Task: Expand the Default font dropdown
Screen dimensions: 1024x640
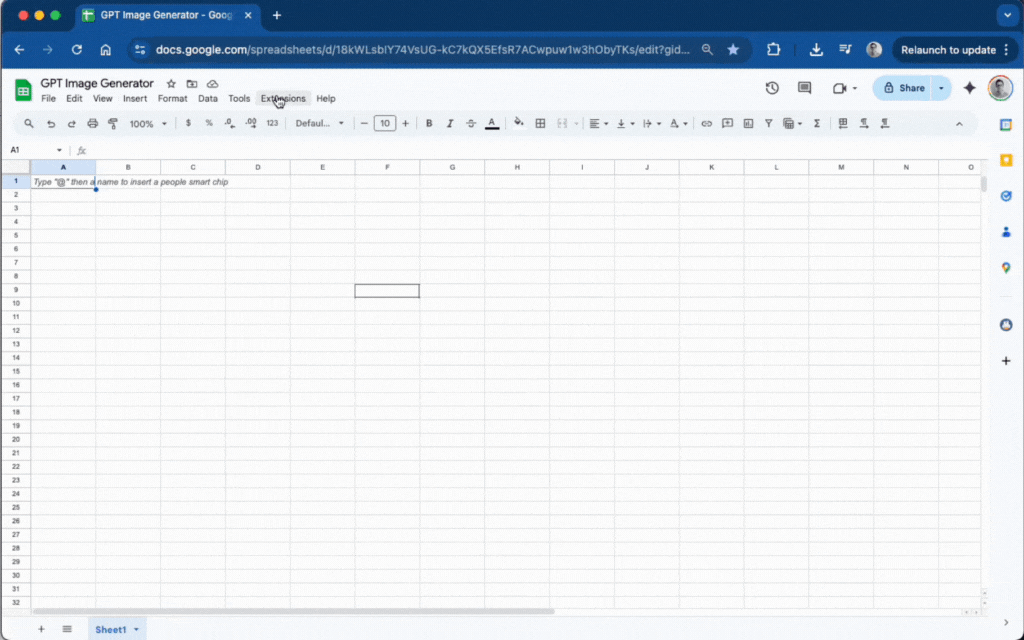Action: [x=319, y=124]
